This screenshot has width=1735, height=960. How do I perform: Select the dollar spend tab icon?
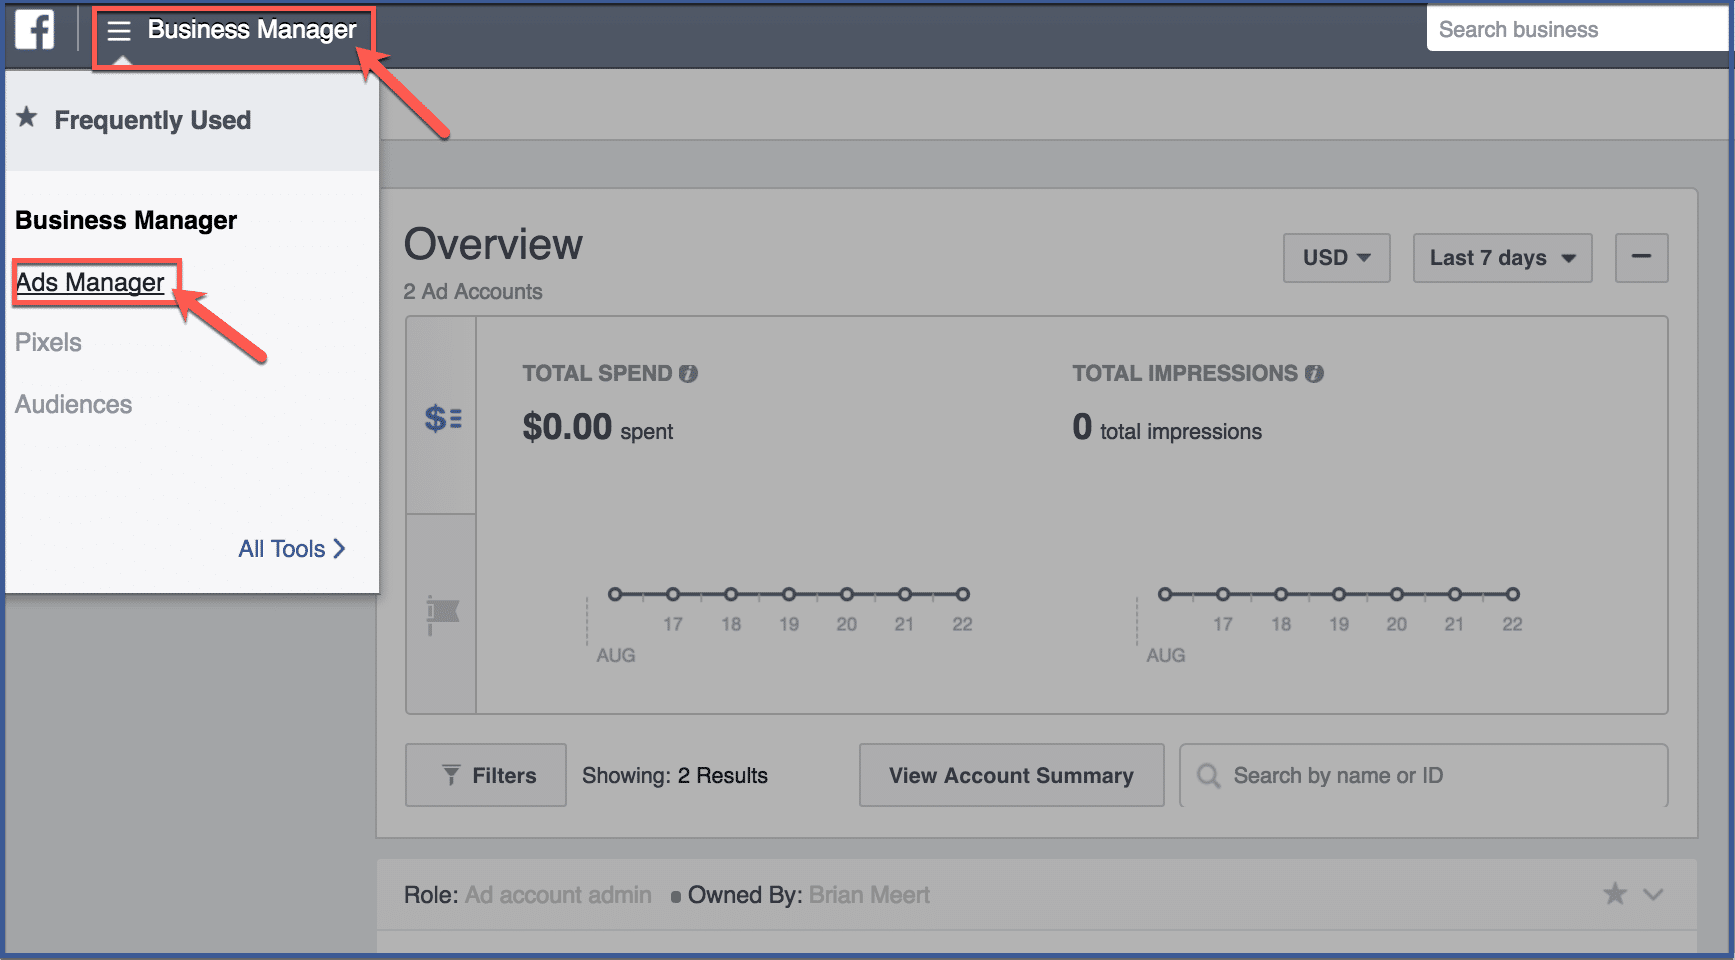click(x=442, y=418)
